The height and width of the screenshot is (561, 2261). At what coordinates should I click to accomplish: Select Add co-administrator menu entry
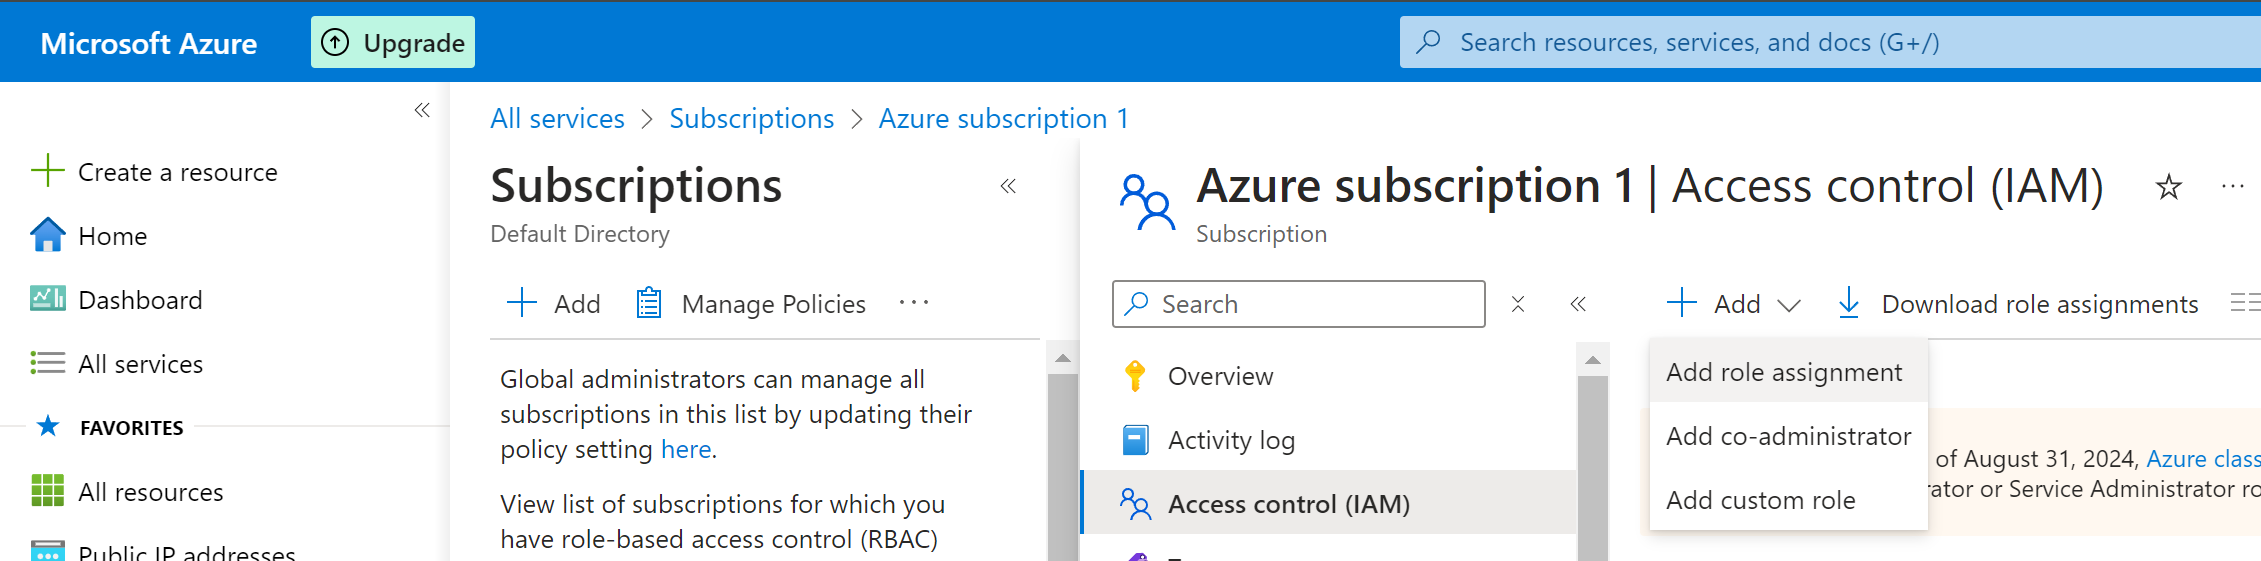click(1788, 436)
